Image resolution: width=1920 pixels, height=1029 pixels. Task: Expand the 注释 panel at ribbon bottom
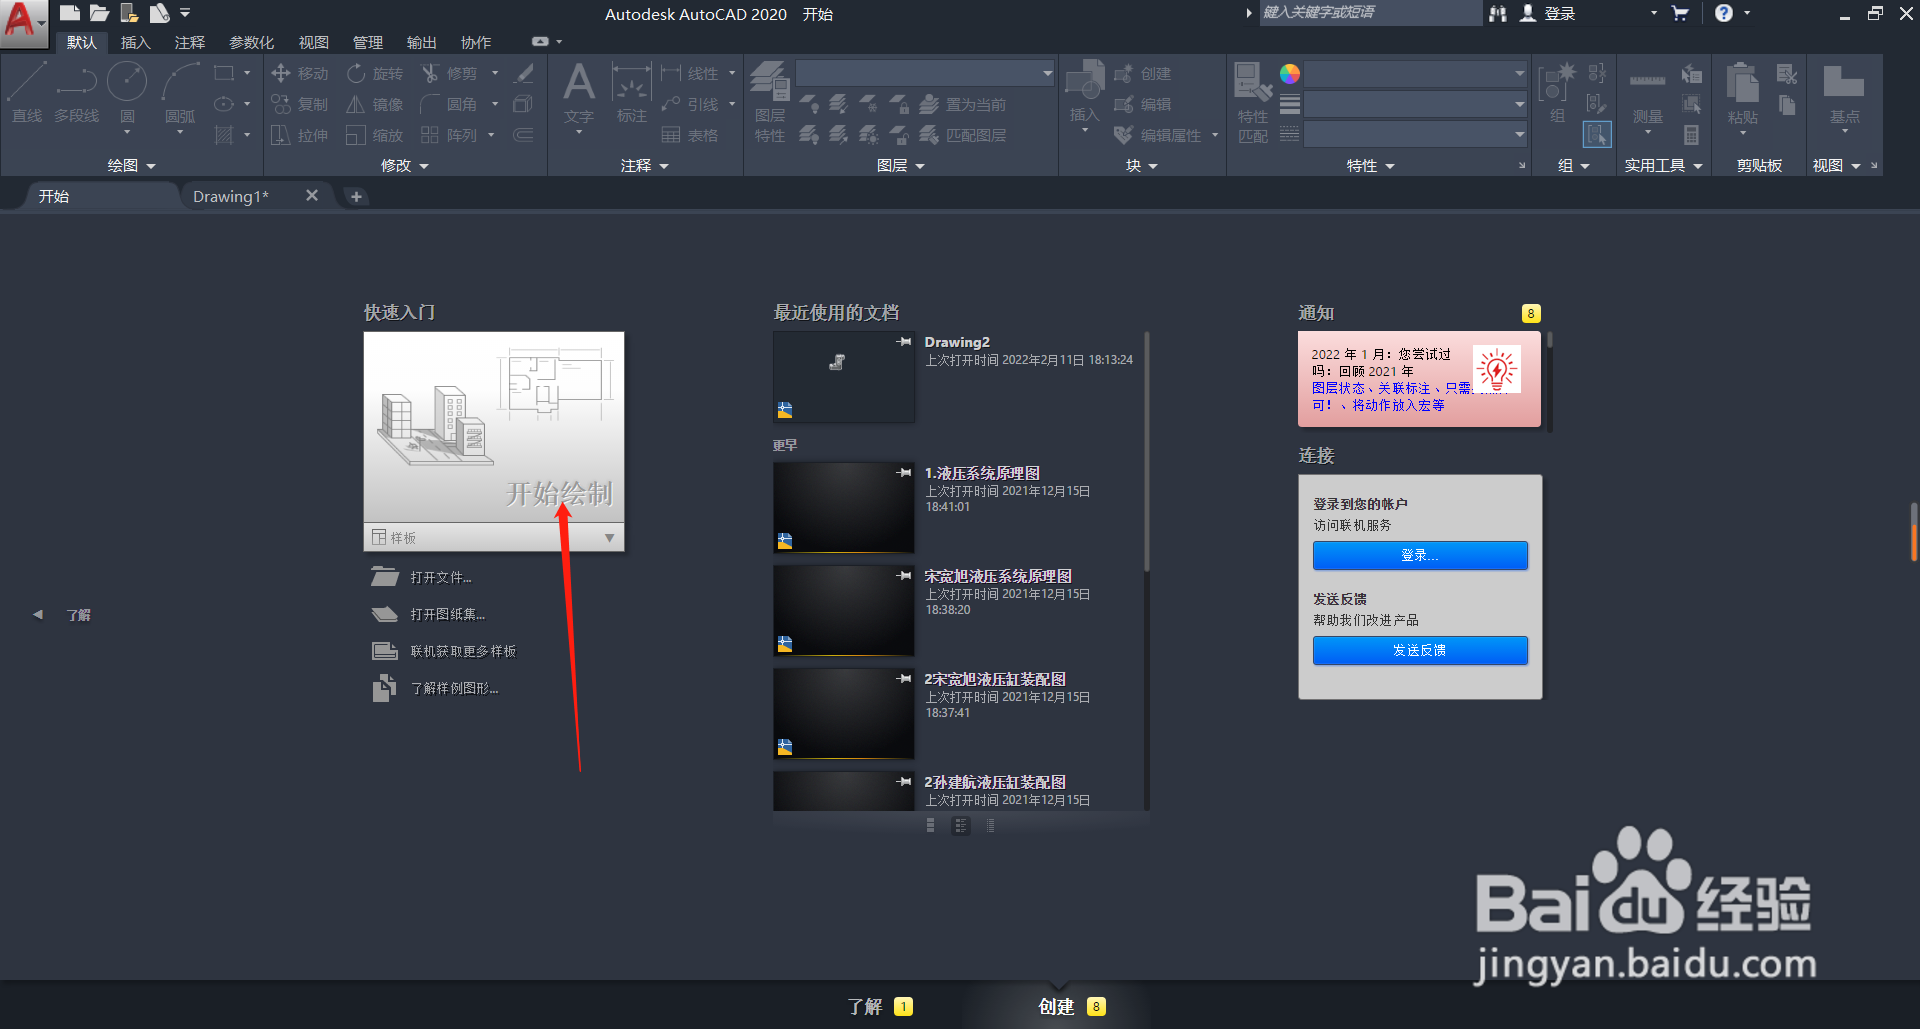[645, 166]
